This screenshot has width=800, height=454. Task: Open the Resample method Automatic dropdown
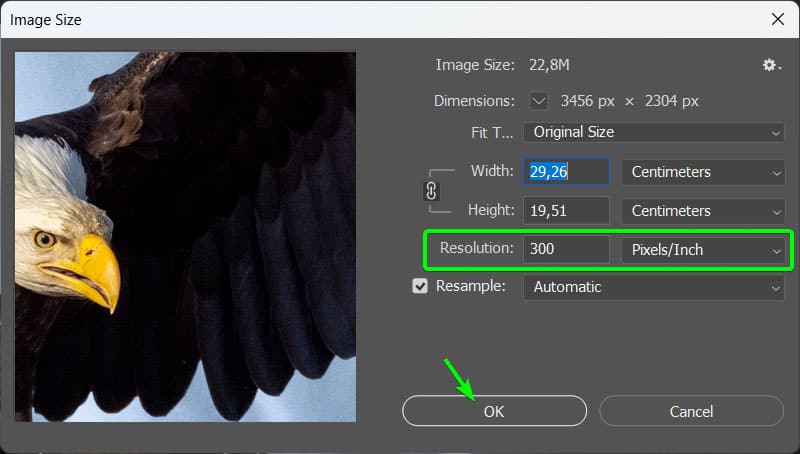click(654, 287)
